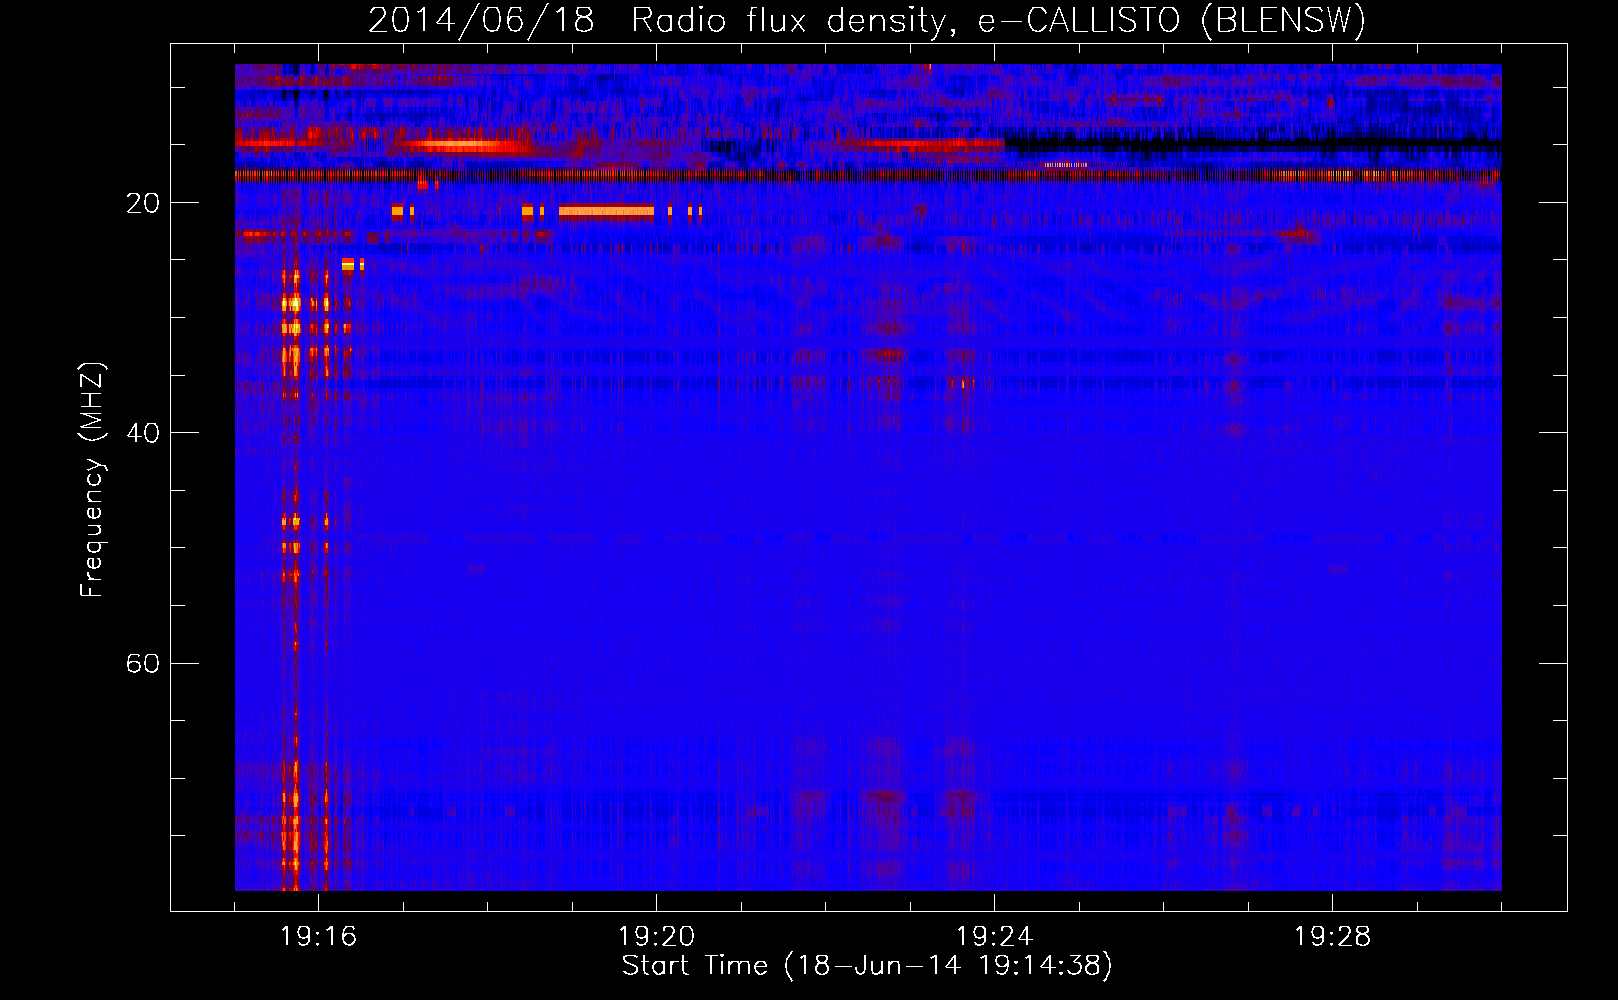Click the 19:24 time tick label
Image resolution: width=1618 pixels, height=1000 pixels.
pyautogui.click(x=994, y=937)
